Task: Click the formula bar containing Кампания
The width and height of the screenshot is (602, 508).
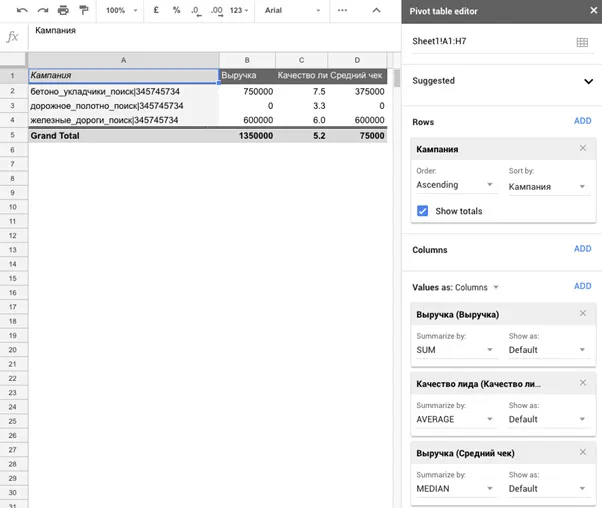Action: pyautogui.click(x=213, y=36)
